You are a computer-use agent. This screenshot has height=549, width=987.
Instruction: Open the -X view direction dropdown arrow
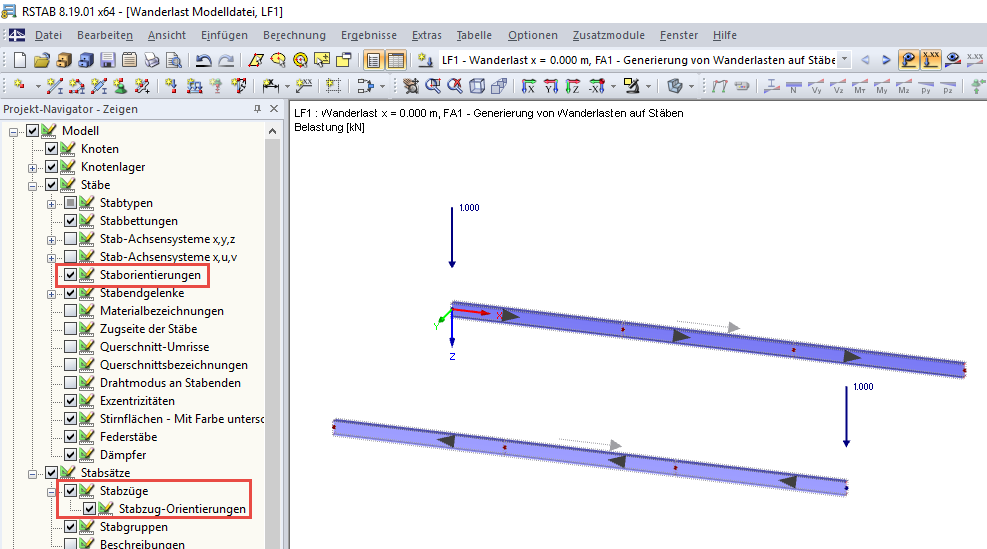(613, 86)
